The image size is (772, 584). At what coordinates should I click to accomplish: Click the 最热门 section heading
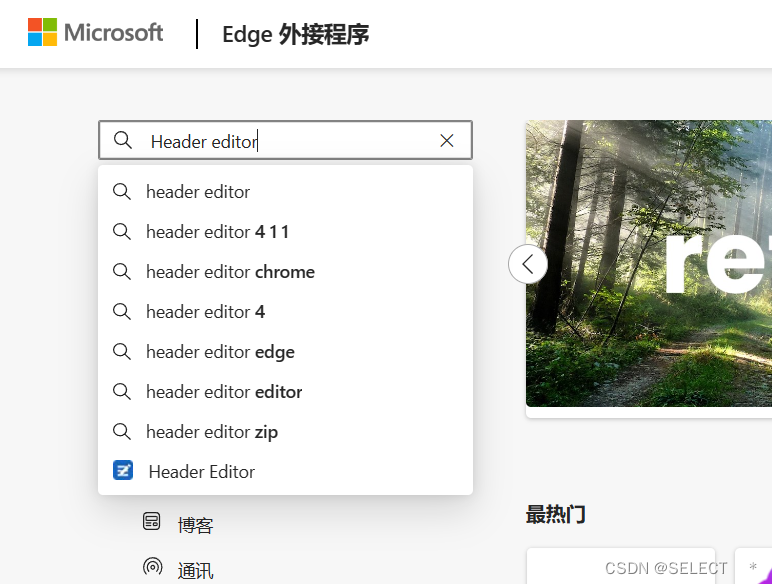555,515
